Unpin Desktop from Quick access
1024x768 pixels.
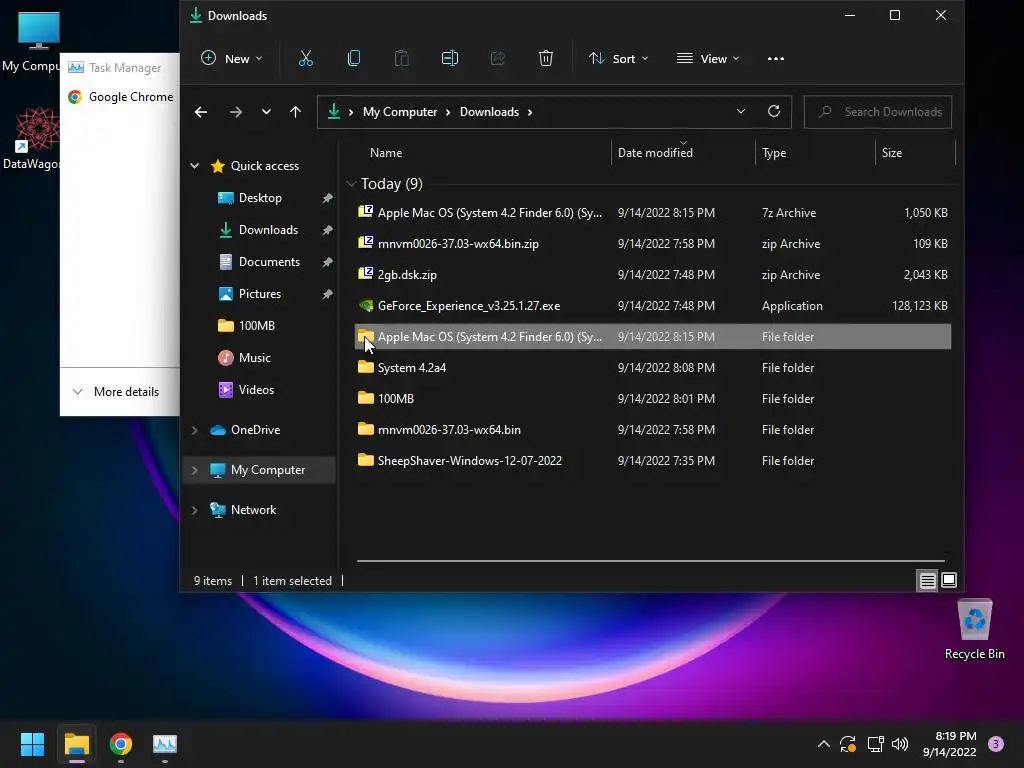pos(327,198)
